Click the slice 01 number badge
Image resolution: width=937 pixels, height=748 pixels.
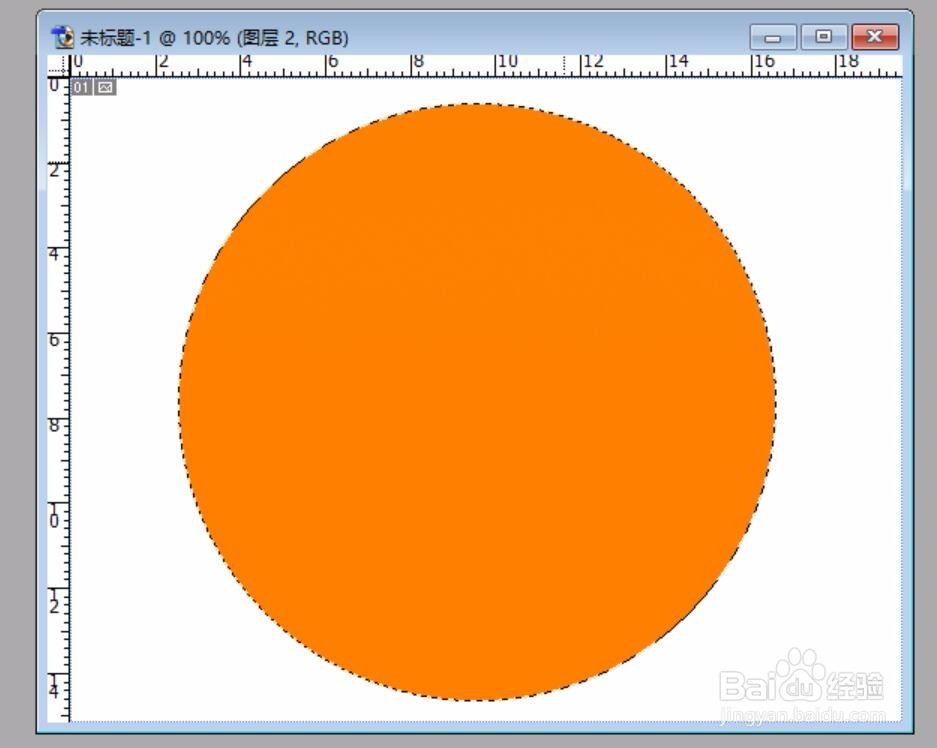(81, 88)
